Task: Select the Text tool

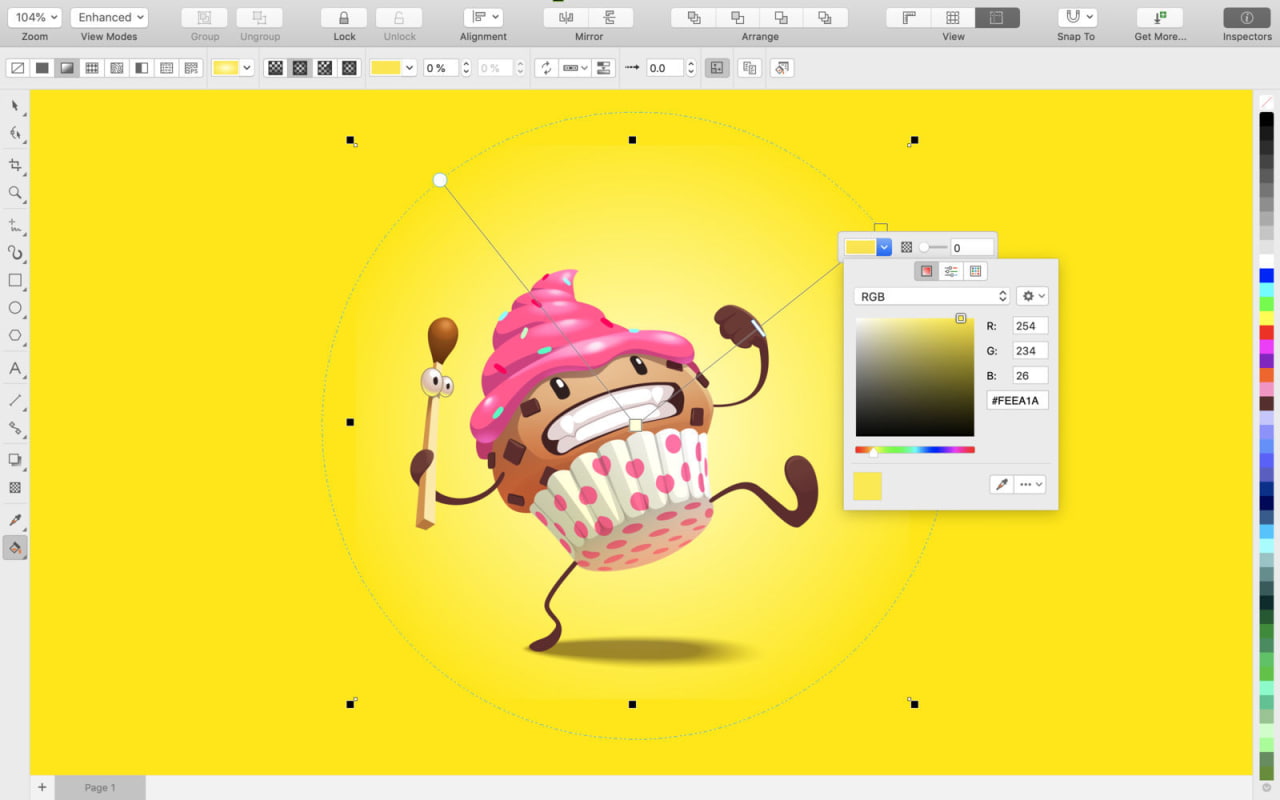Action: [x=15, y=369]
